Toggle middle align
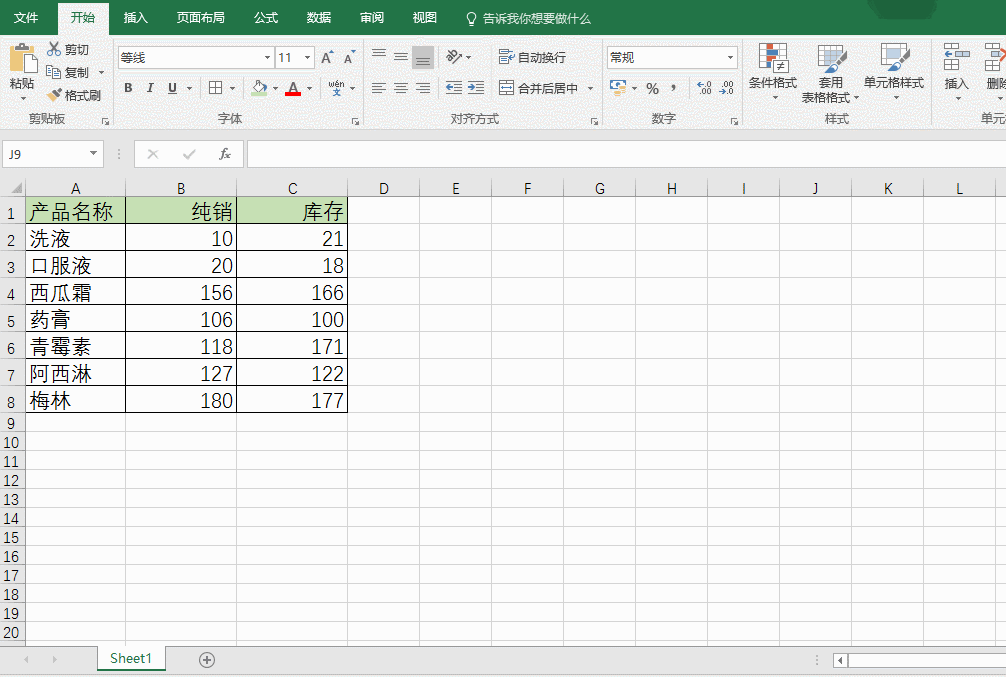Viewport: 1006px width, 677px height. coord(401,57)
